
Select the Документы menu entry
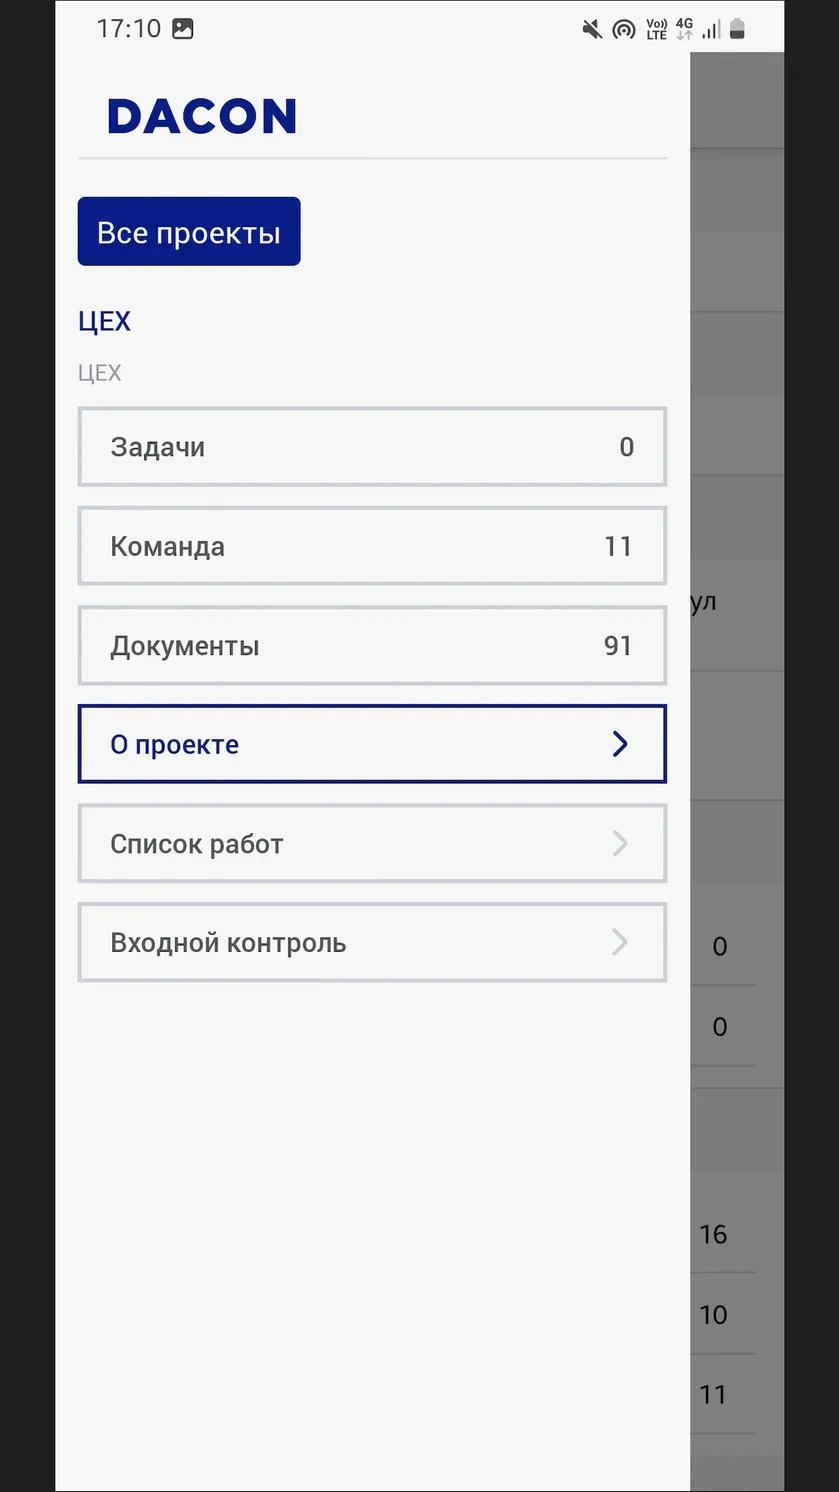[x=372, y=645]
